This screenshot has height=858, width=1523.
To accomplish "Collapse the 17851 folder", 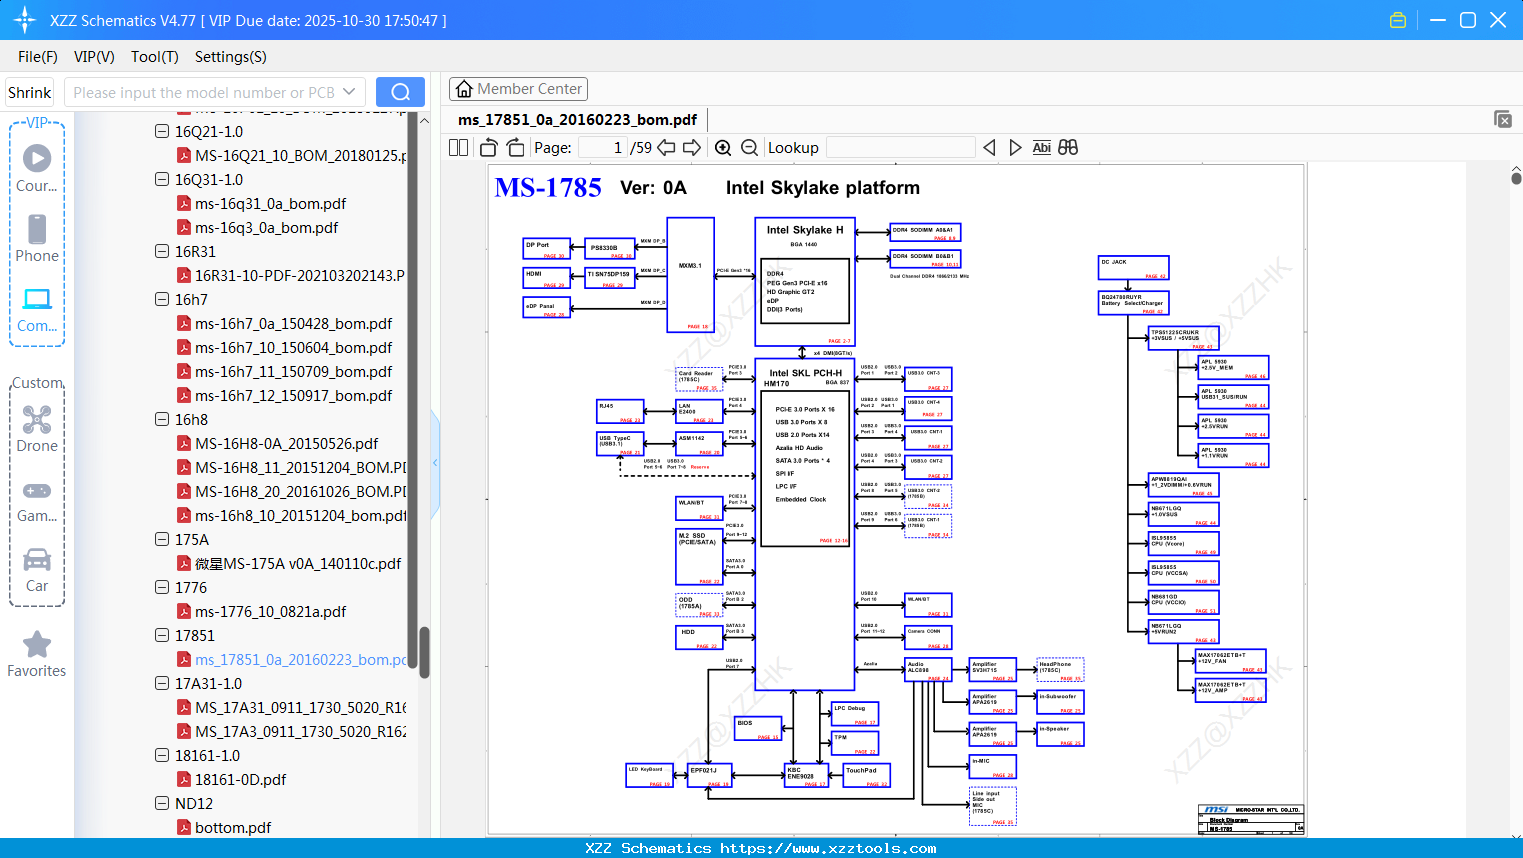I will pyautogui.click(x=162, y=635).
